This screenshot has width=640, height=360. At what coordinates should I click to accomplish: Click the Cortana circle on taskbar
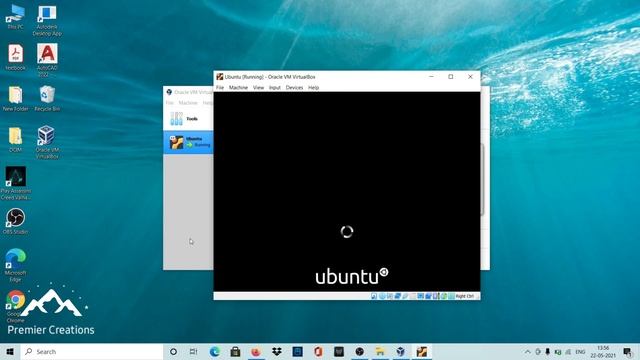(x=173, y=351)
